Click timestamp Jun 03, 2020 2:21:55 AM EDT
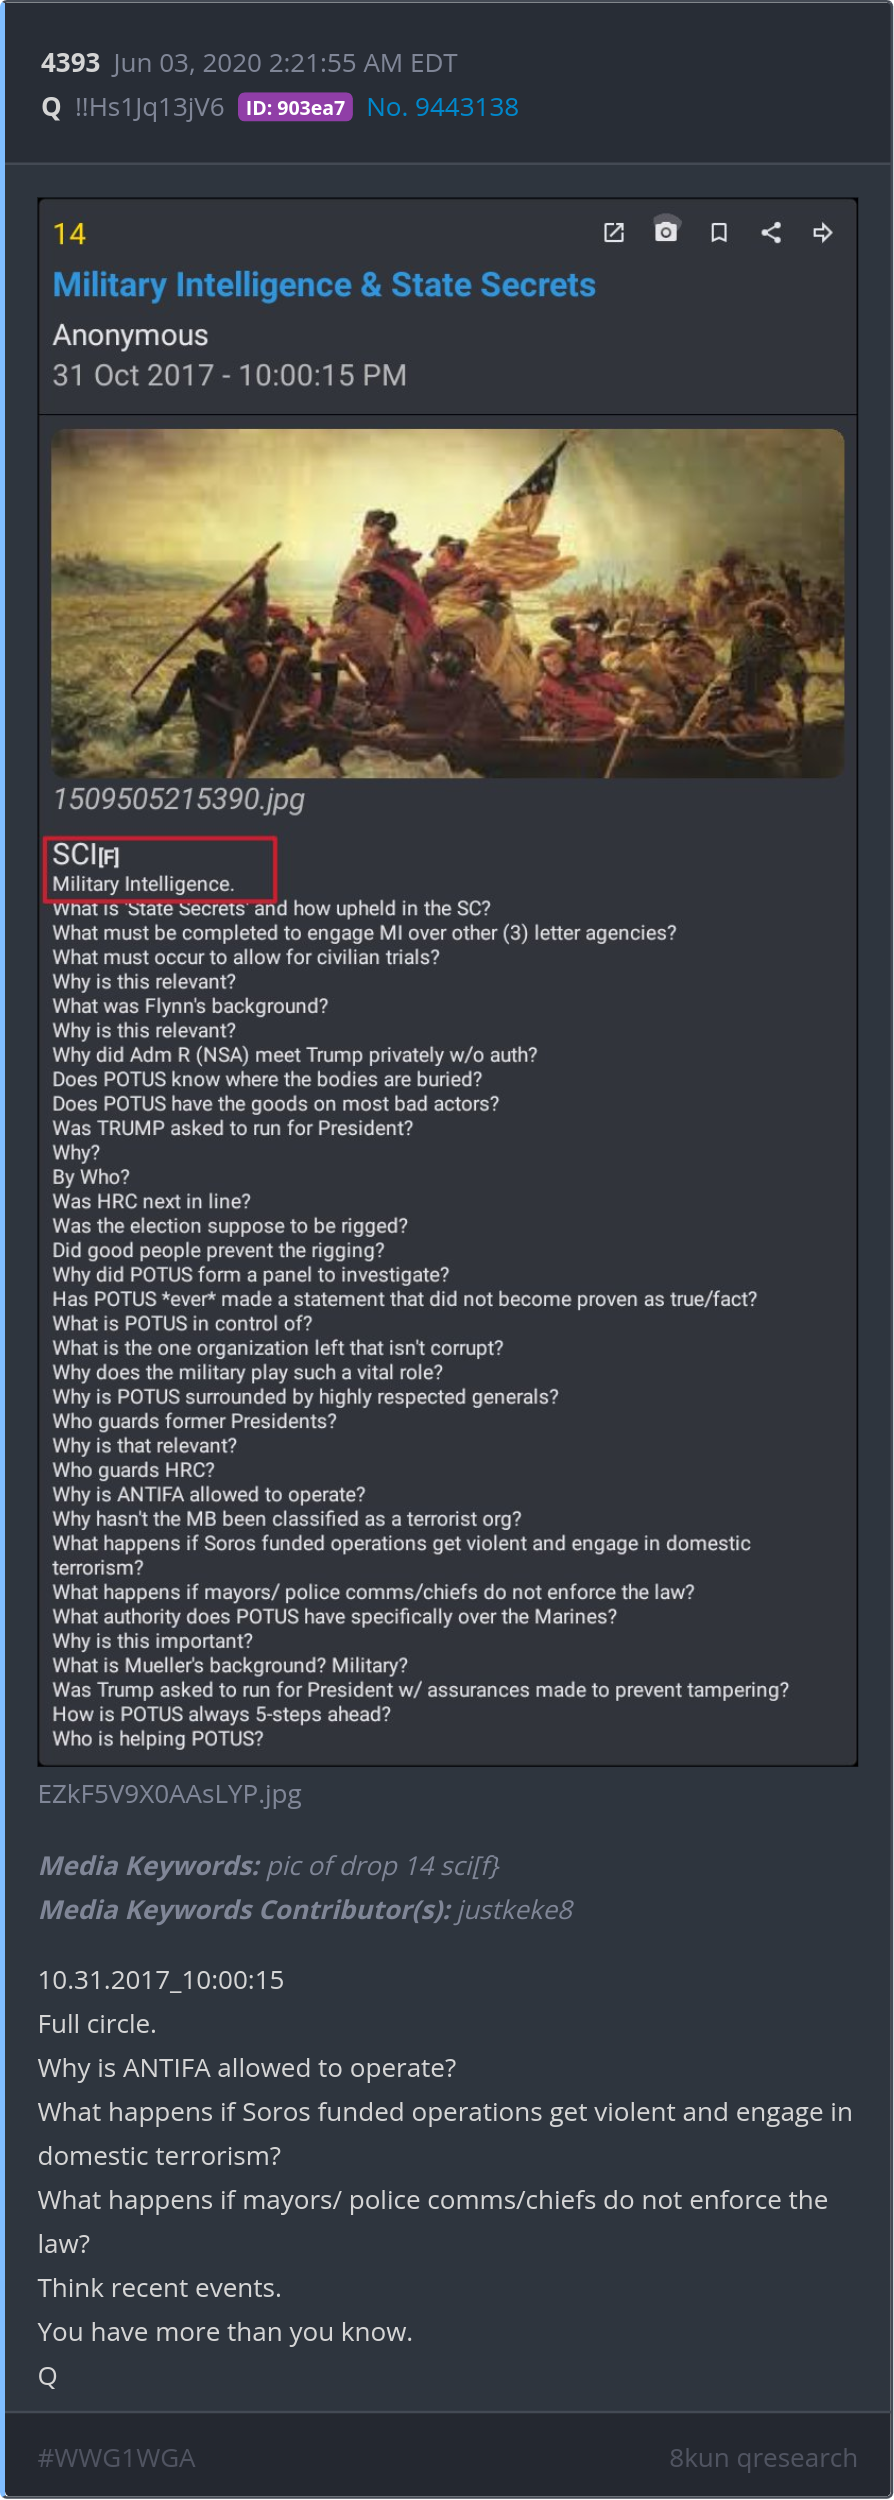The height and width of the screenshot is (2500, 894). pyautogui.click(x=285, y=63)
